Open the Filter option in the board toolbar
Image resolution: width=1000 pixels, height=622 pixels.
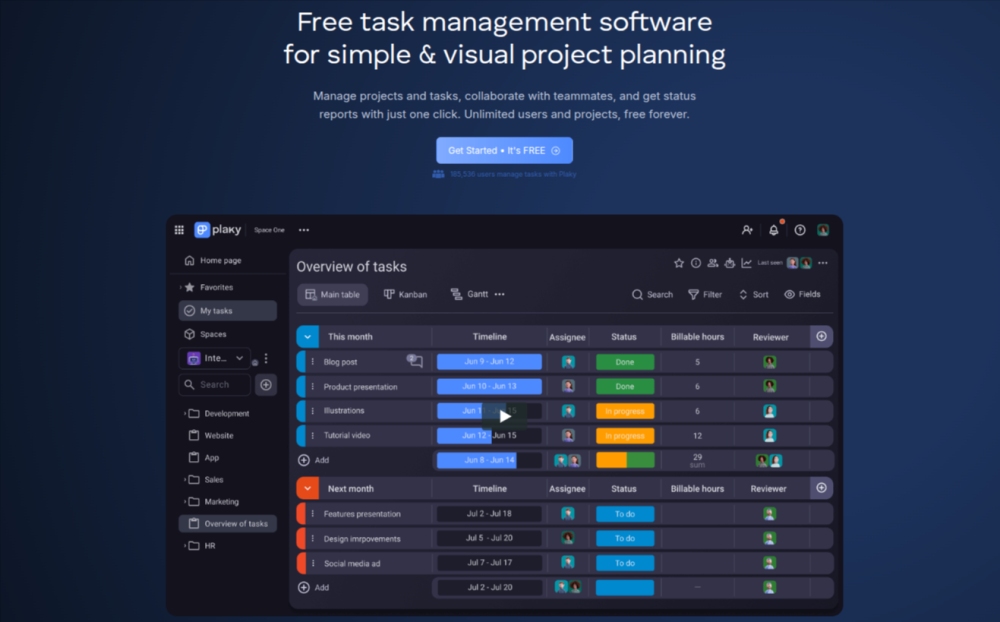(x=705, y=295)
